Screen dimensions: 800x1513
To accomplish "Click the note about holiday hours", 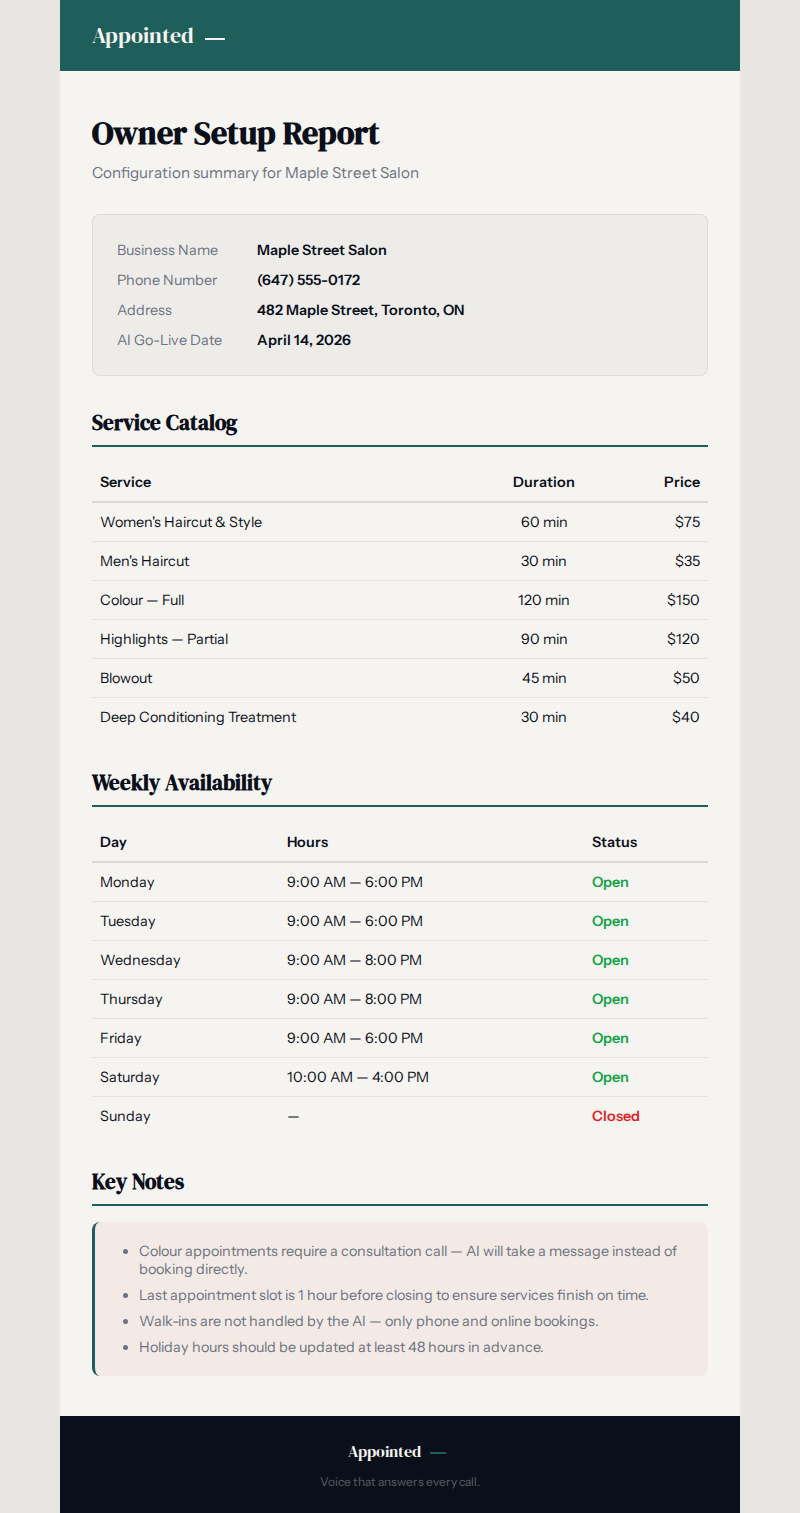I will (x=341, y=1347).
